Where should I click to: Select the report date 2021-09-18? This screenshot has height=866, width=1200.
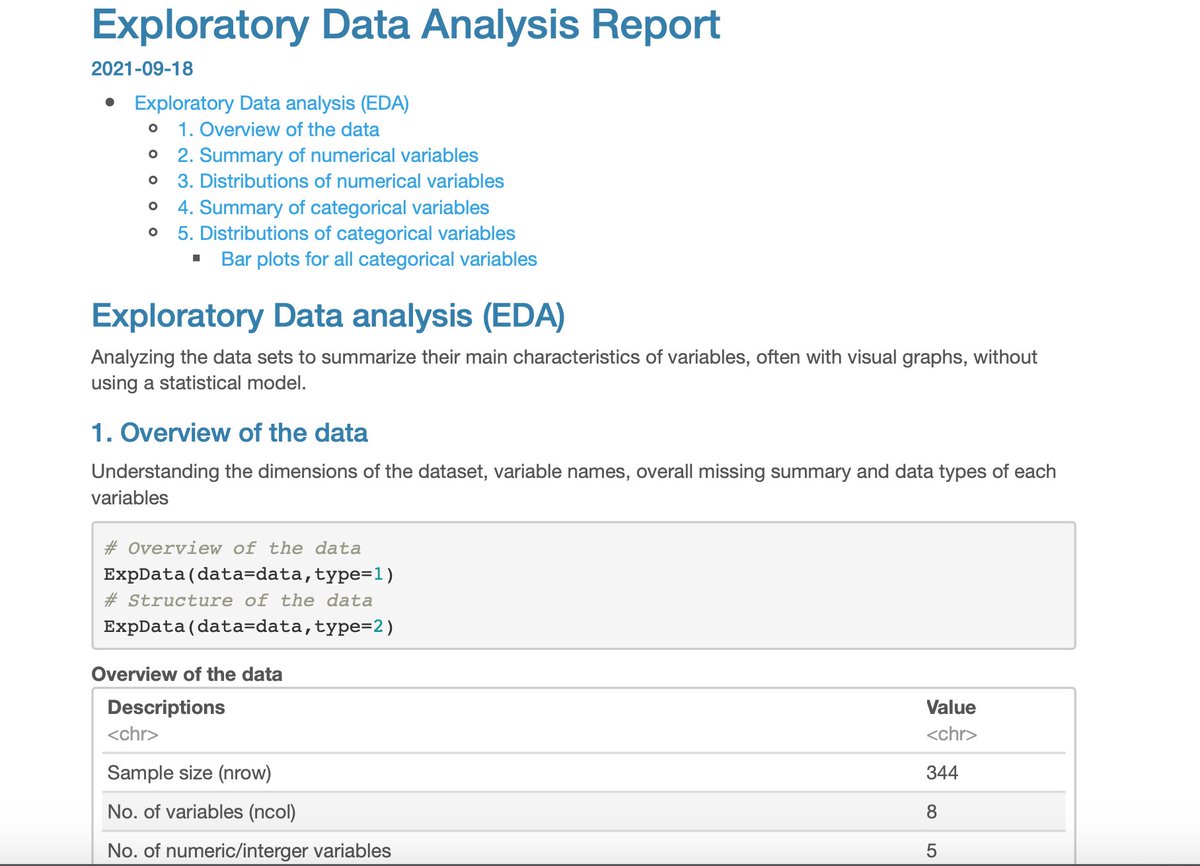tap(142, 69)
